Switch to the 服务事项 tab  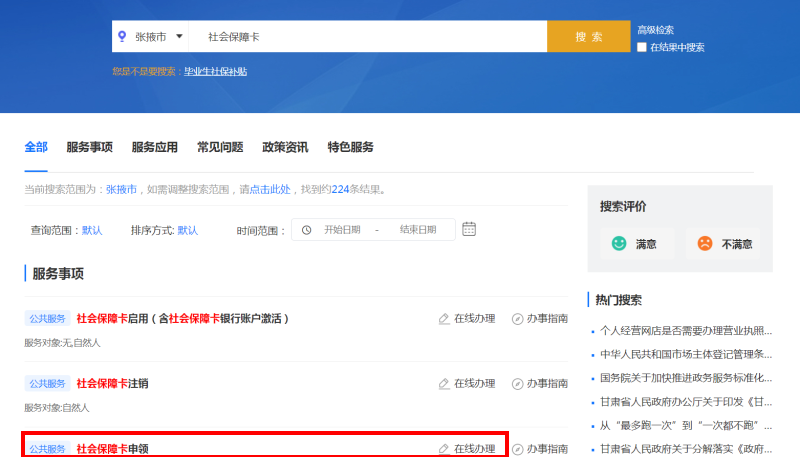[x=89, y=147]
